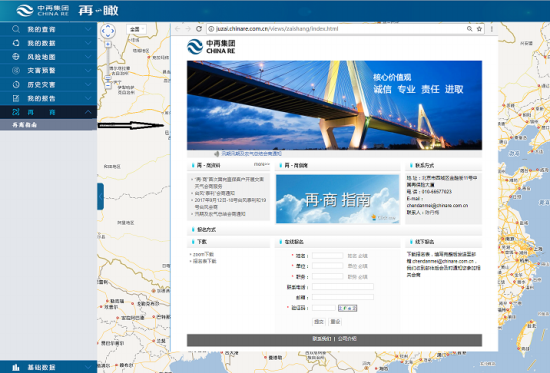
Task: Click the 历史灾害 clock icon
Action: (16, 84)
